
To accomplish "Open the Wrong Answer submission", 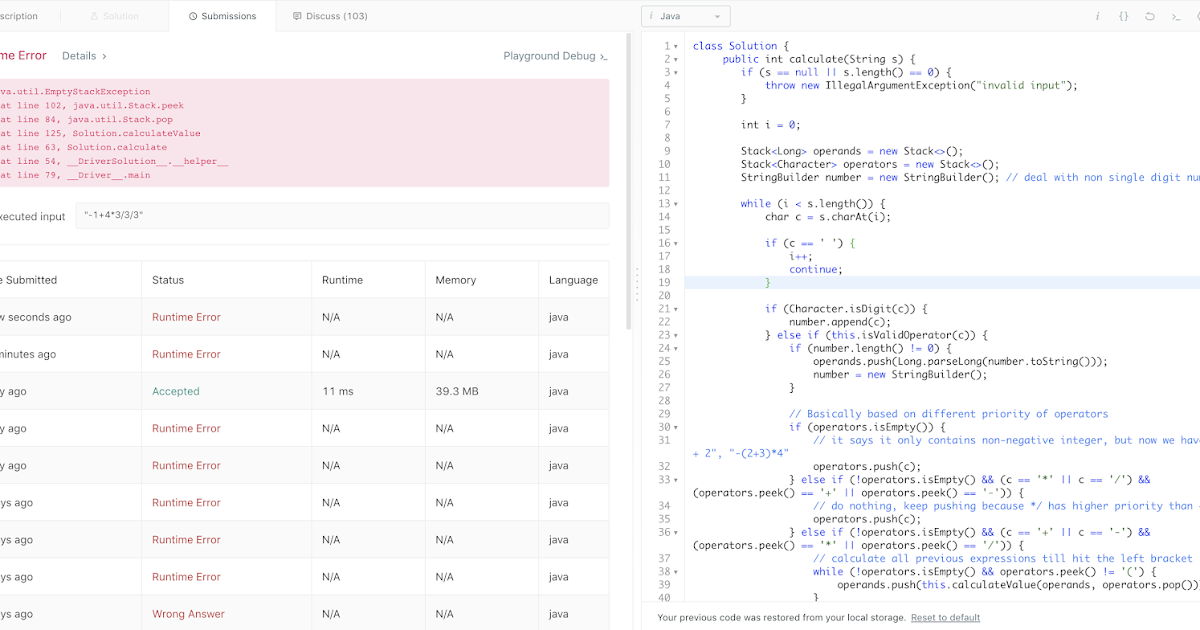I will tap(188, 614).
